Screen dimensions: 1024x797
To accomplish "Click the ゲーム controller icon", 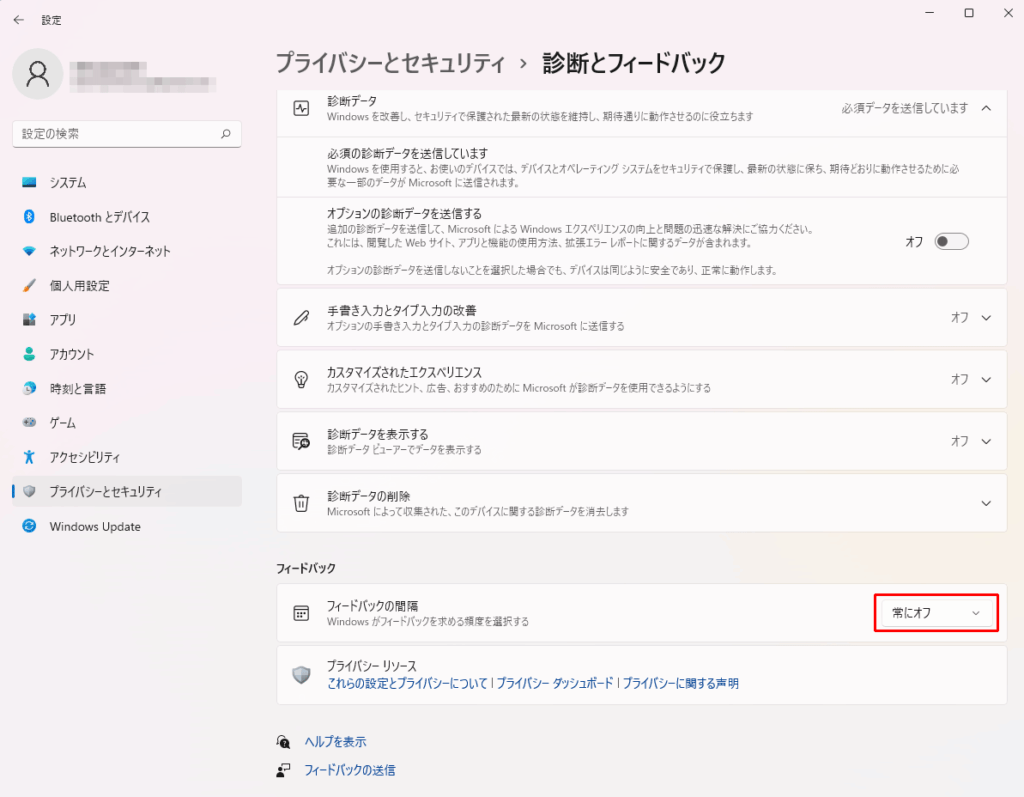I will tap(29, 423).
